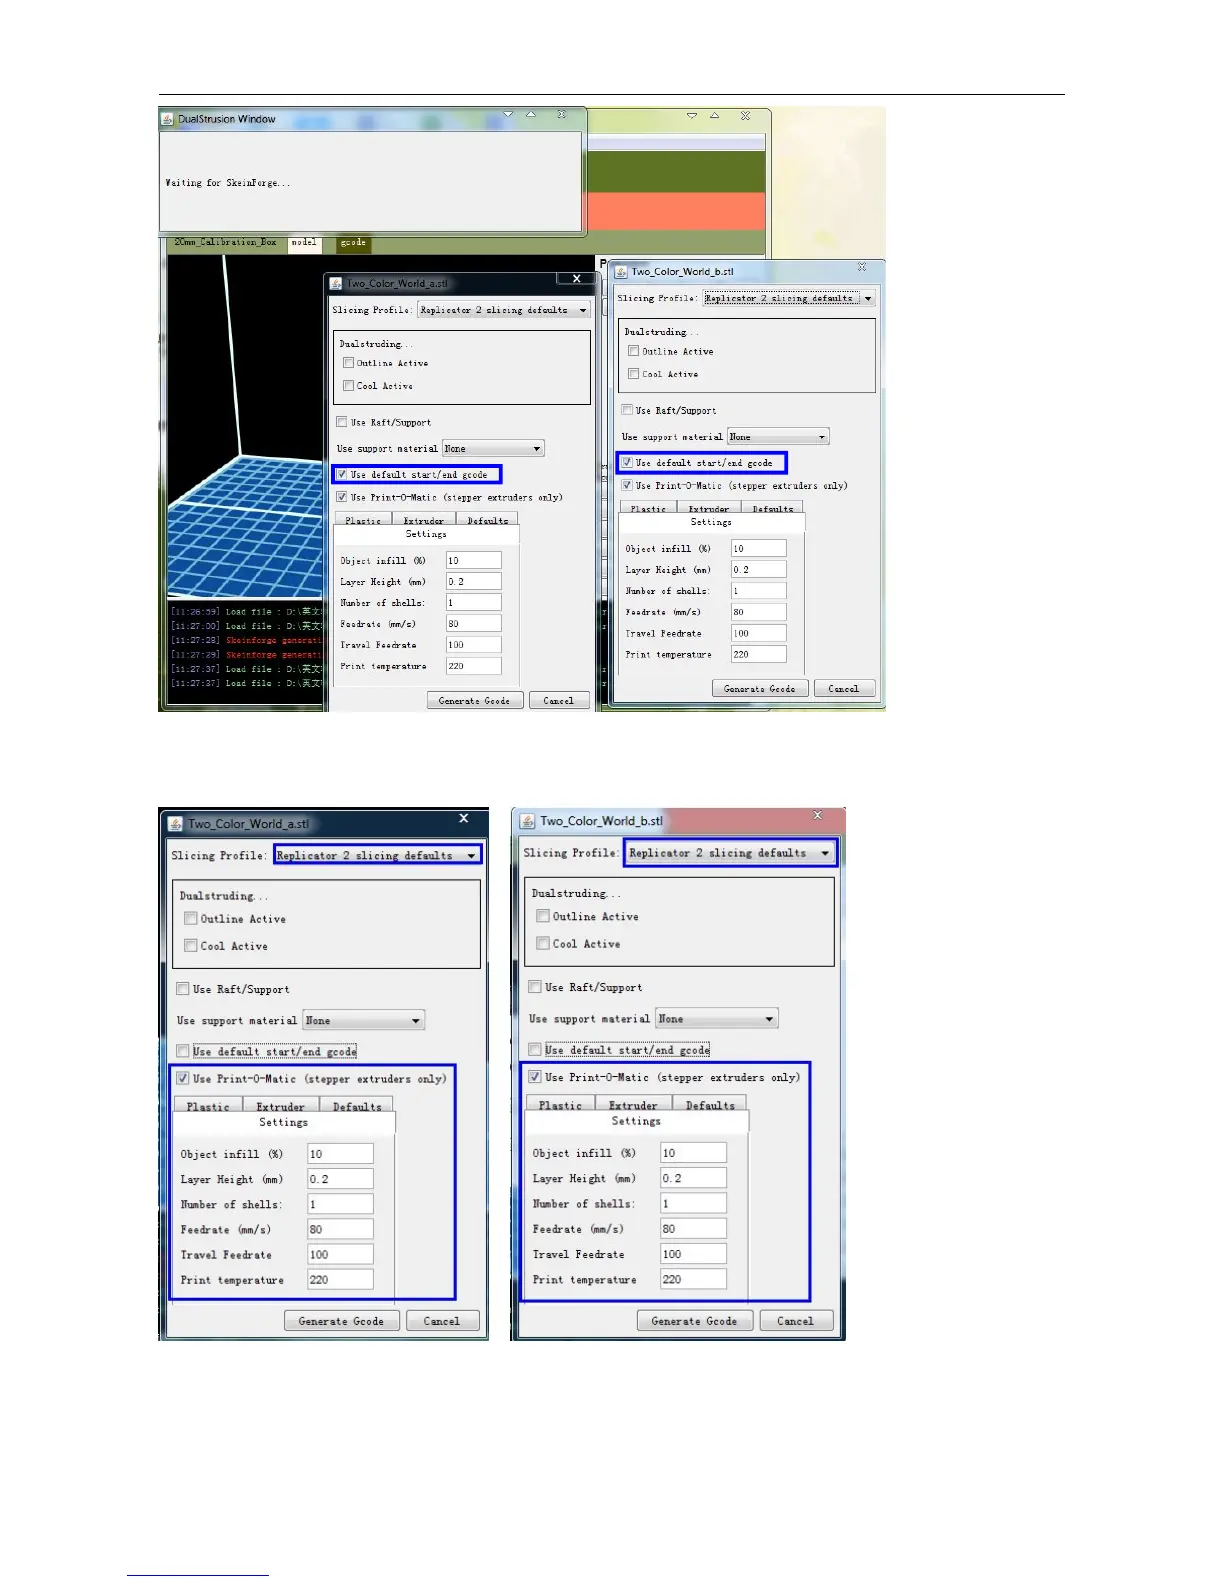Close the enlarged Two_Color_World_a.stl dialog
The image size is (1224, 1584).
pyautogui.click(x=464, y=818)
